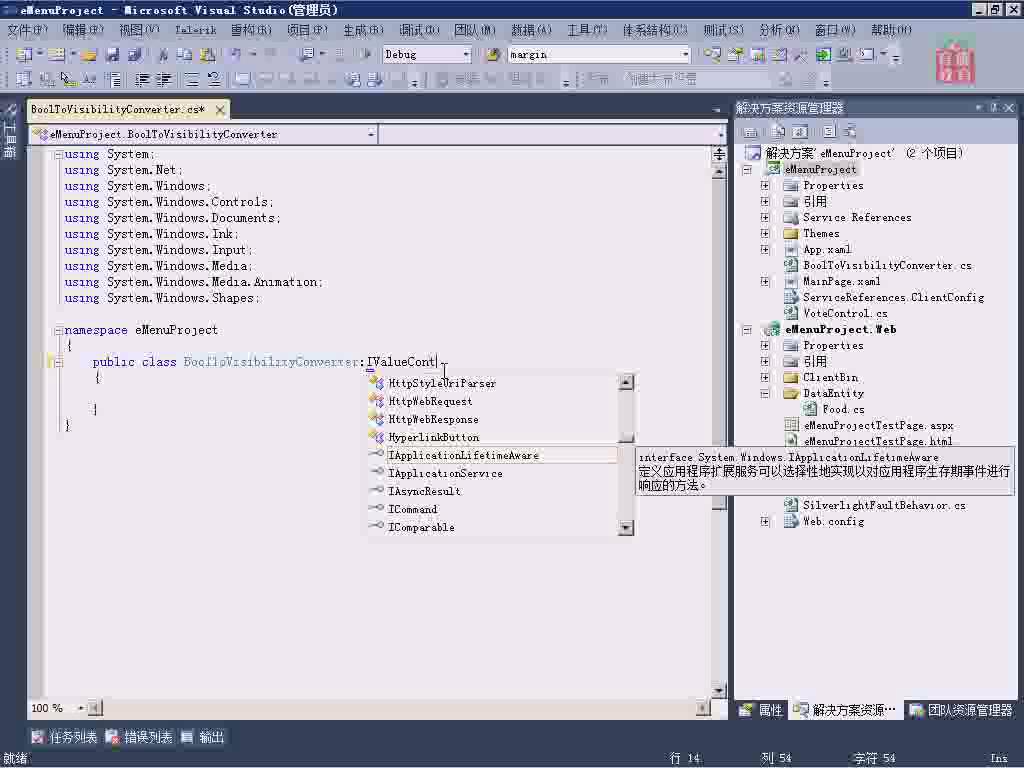
Task: Click the Find in Files icon beside margin box
Action: click(492, 55)
